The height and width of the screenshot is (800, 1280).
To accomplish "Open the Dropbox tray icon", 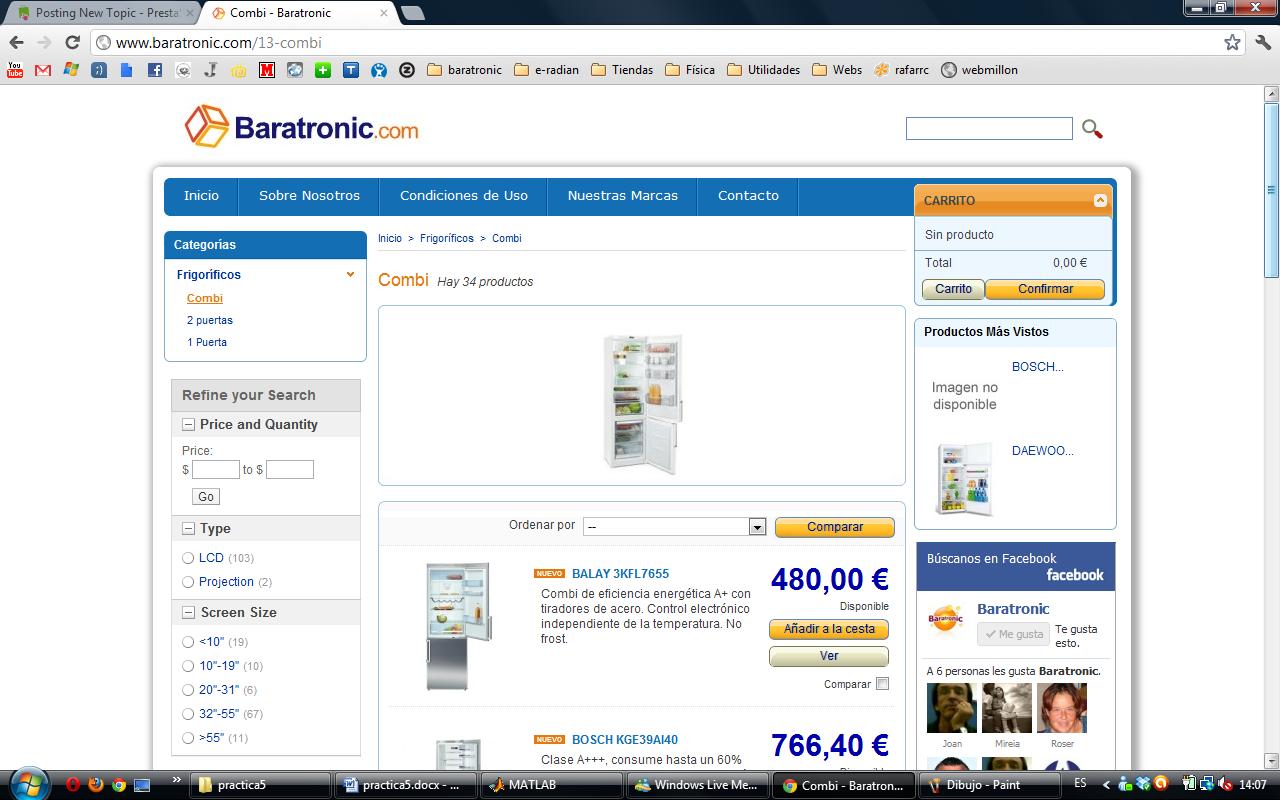I will (x=1142, y=785).
